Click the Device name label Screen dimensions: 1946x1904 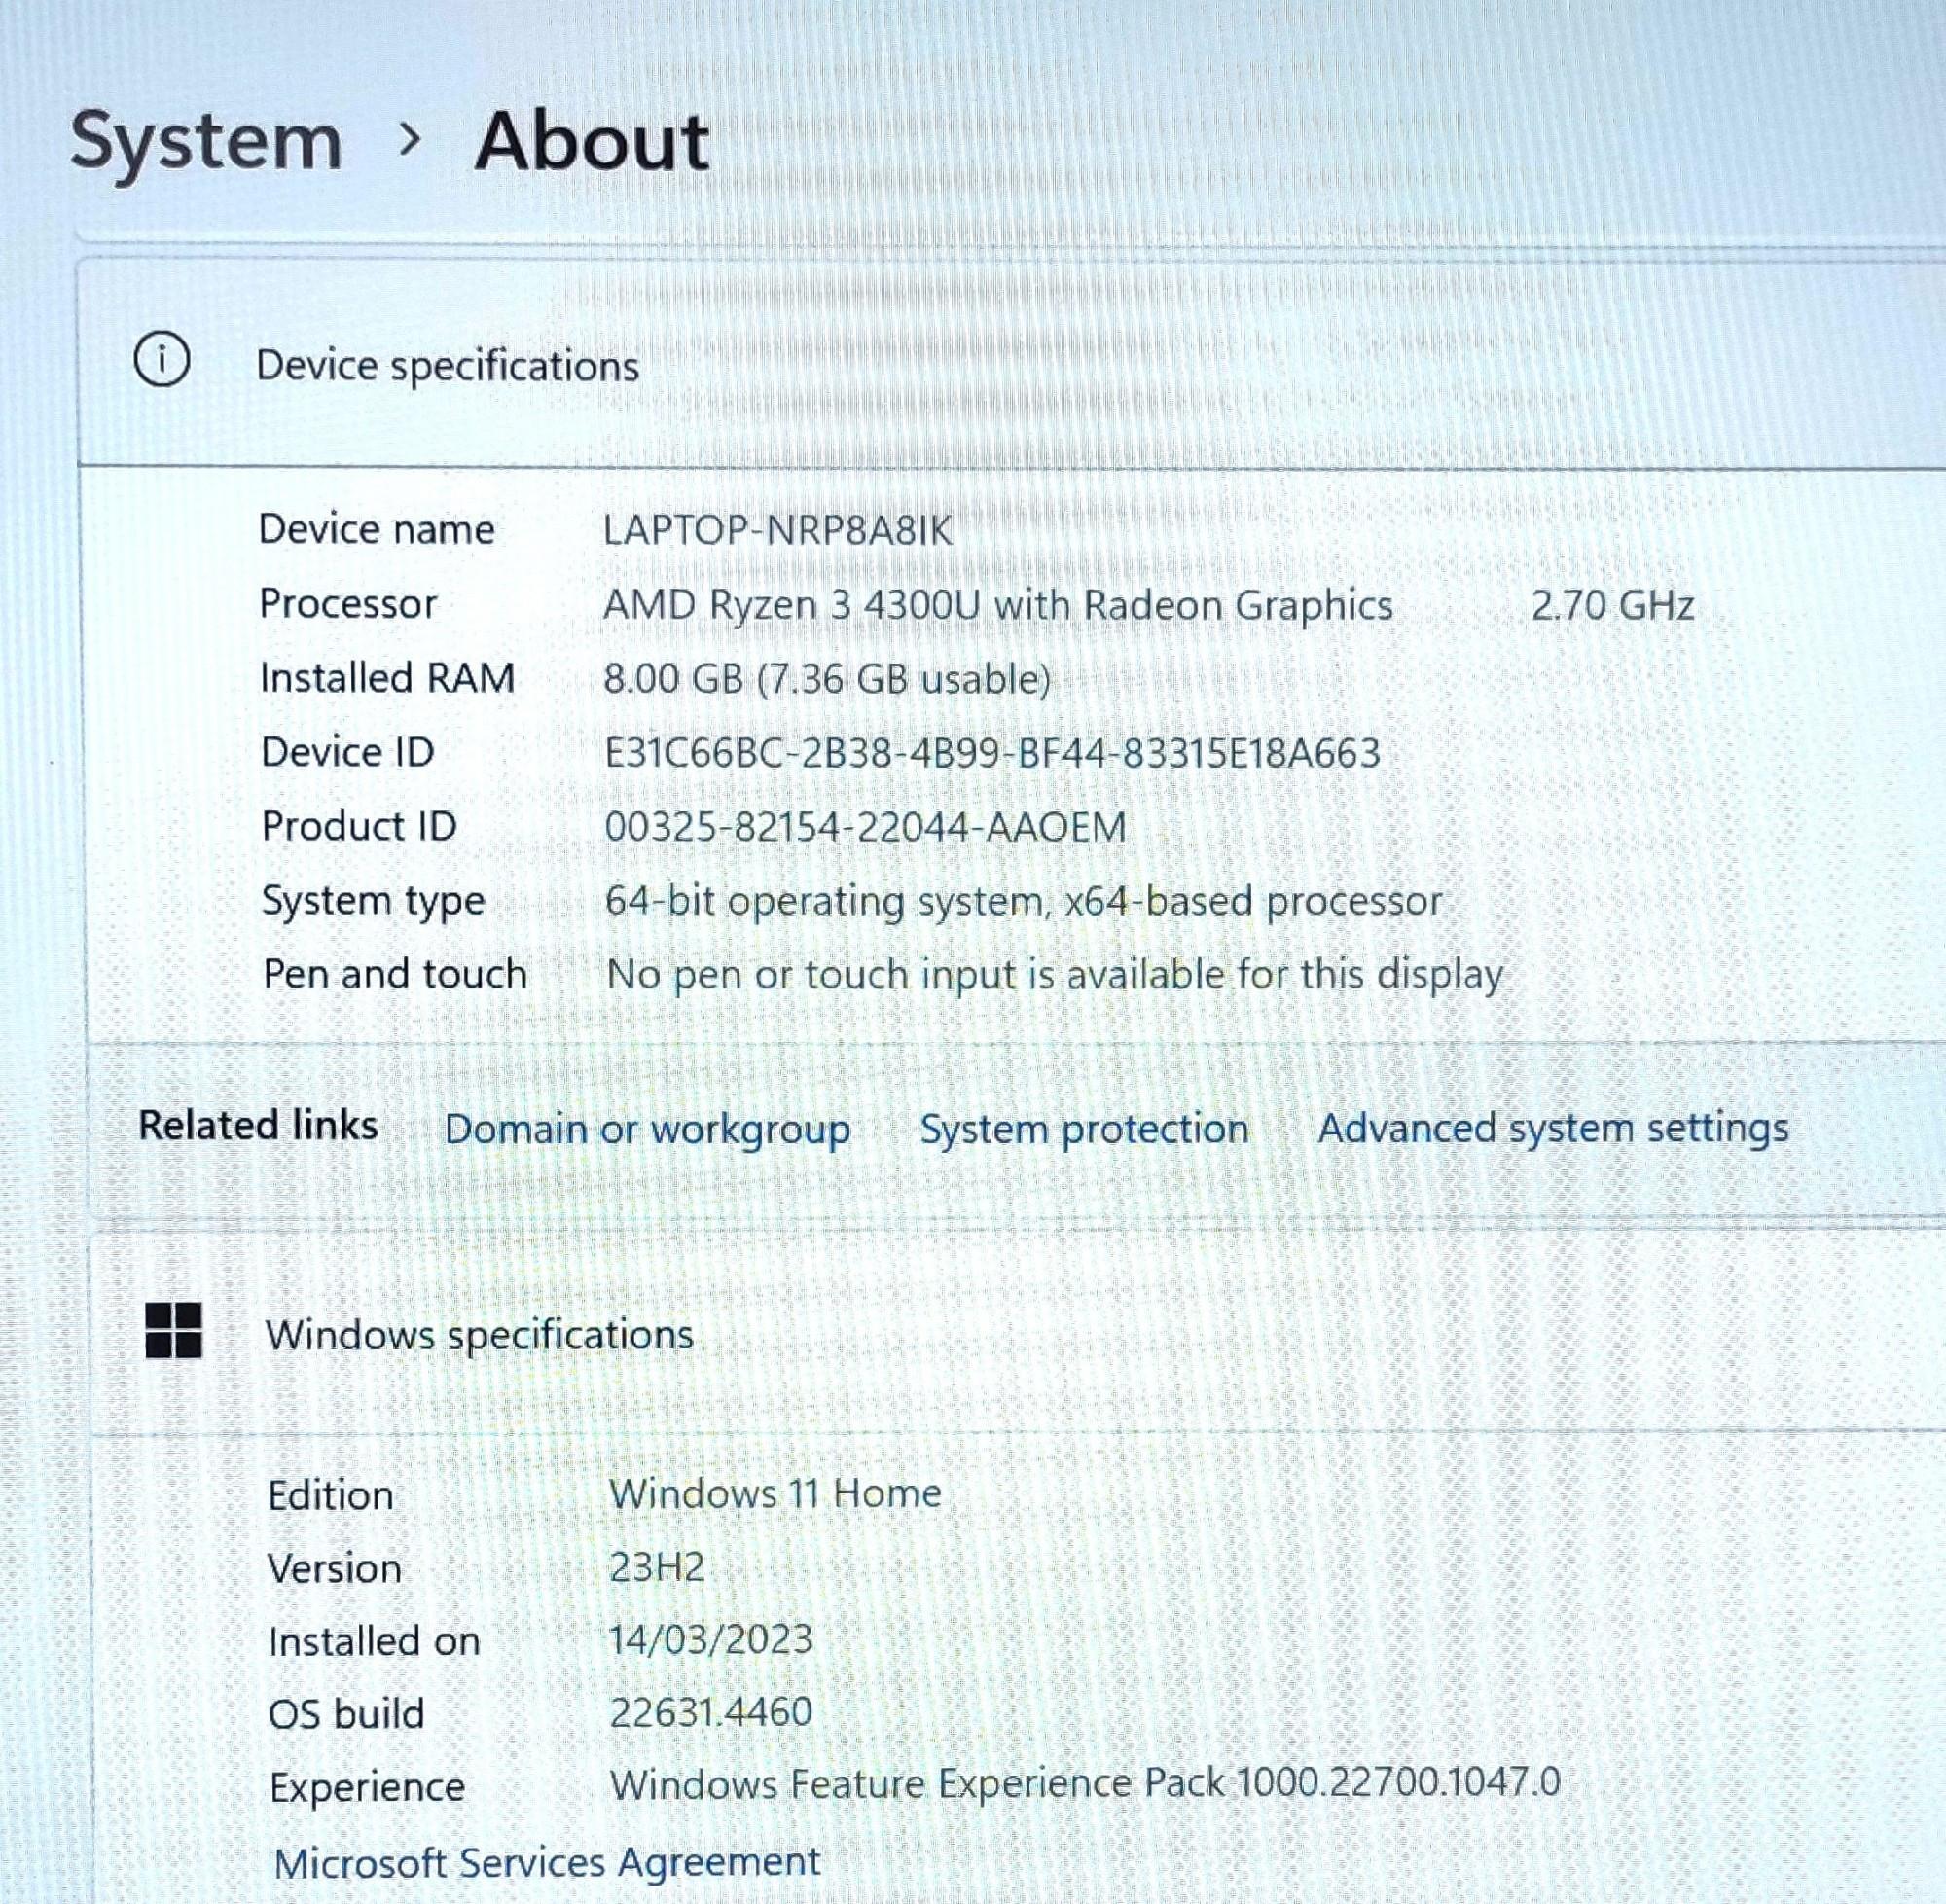(377, 529)
